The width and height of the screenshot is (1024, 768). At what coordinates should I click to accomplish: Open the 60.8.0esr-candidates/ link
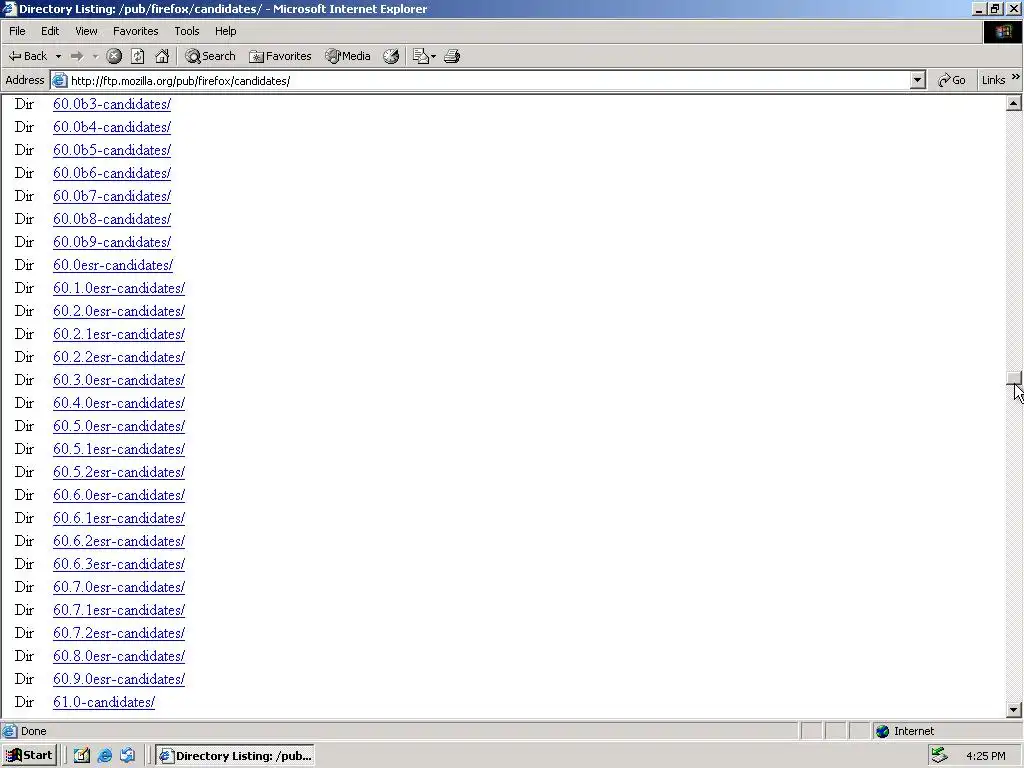(x=119, y=656)
